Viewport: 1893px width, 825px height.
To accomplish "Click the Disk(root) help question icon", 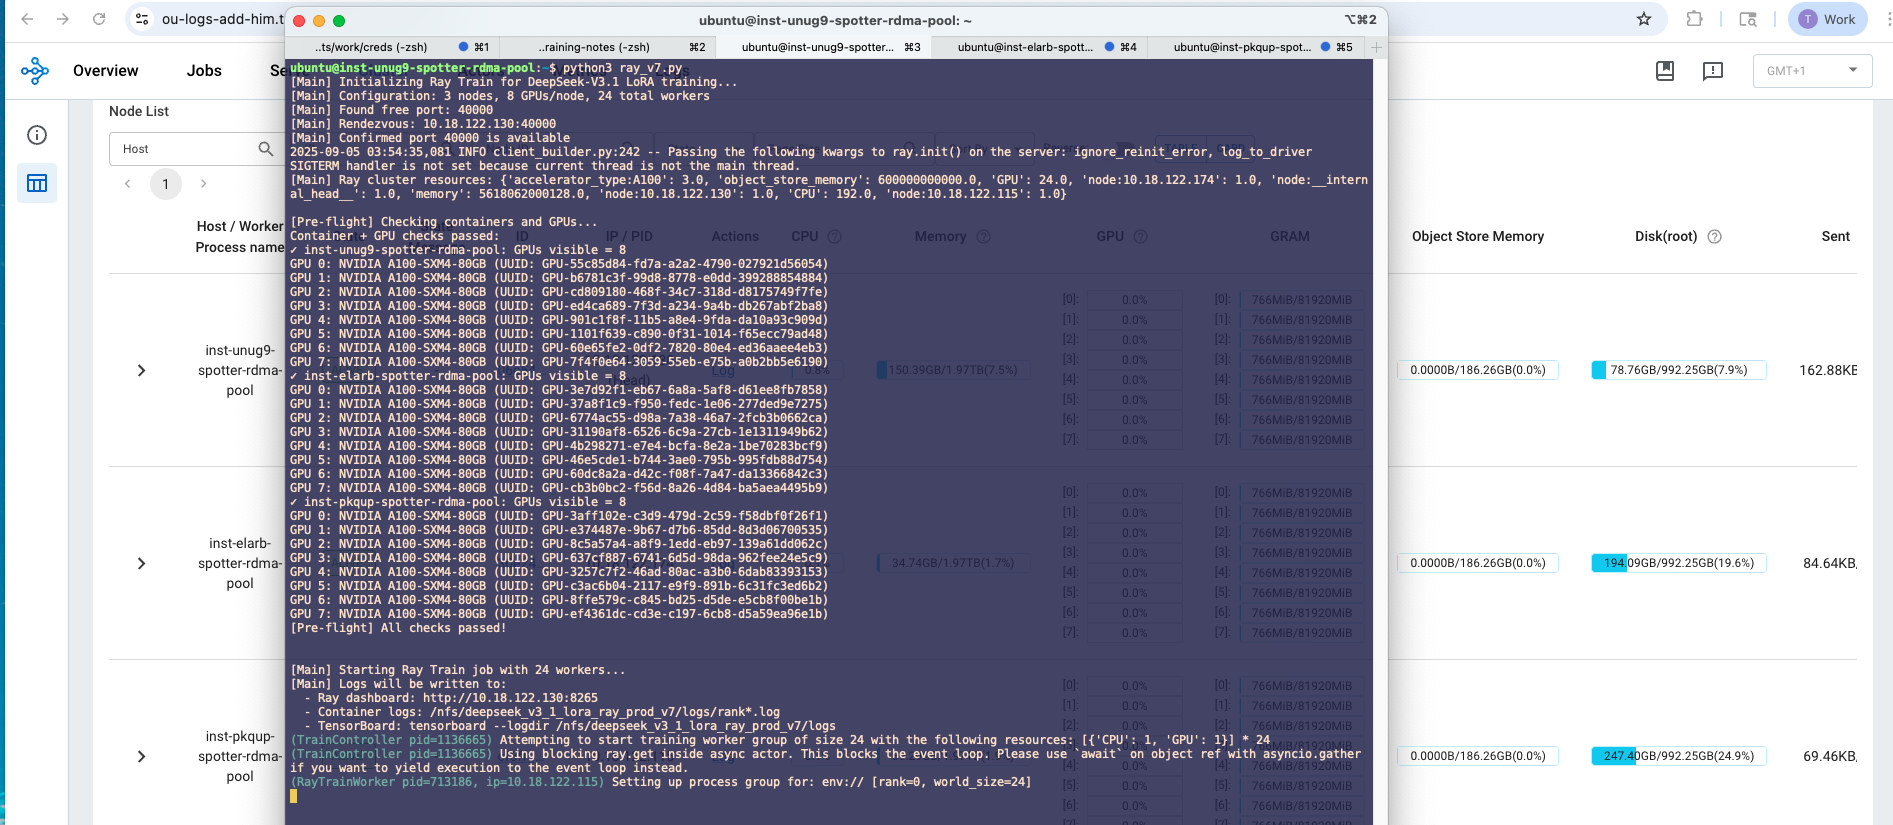I will tap(1715, 237).
